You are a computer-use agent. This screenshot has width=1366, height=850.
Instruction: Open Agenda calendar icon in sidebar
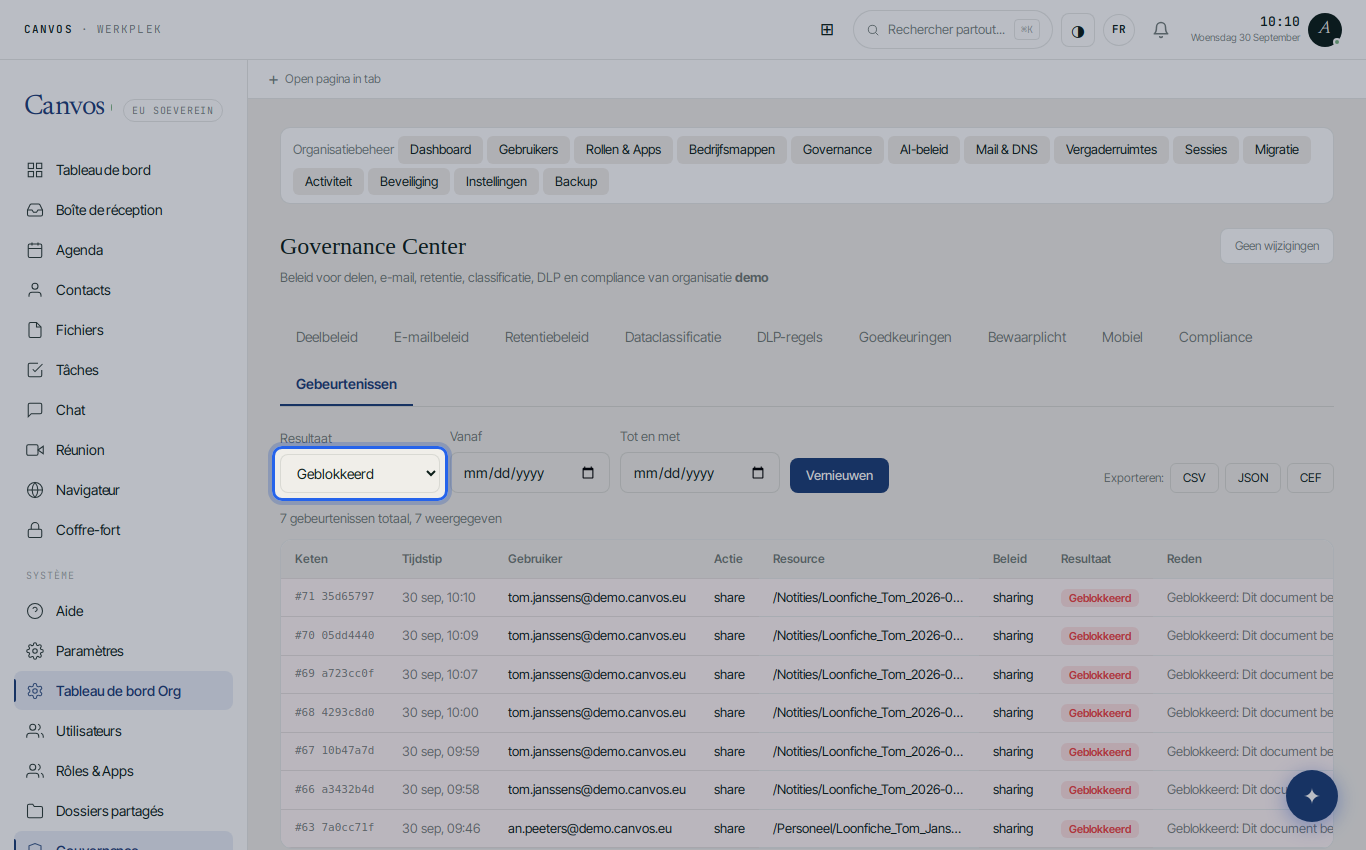(x=35, y=250)
